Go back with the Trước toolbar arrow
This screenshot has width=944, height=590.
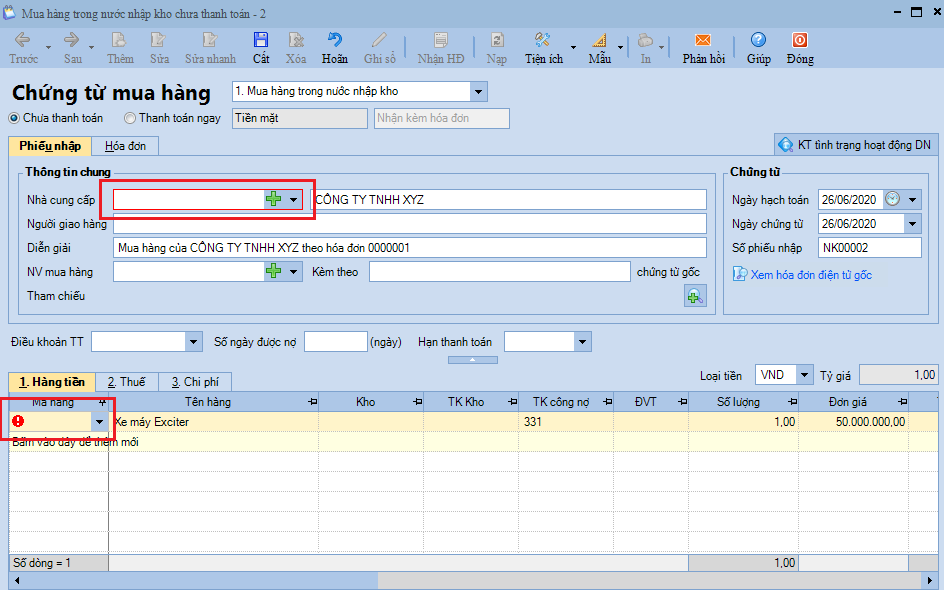[x=22, y=40]
